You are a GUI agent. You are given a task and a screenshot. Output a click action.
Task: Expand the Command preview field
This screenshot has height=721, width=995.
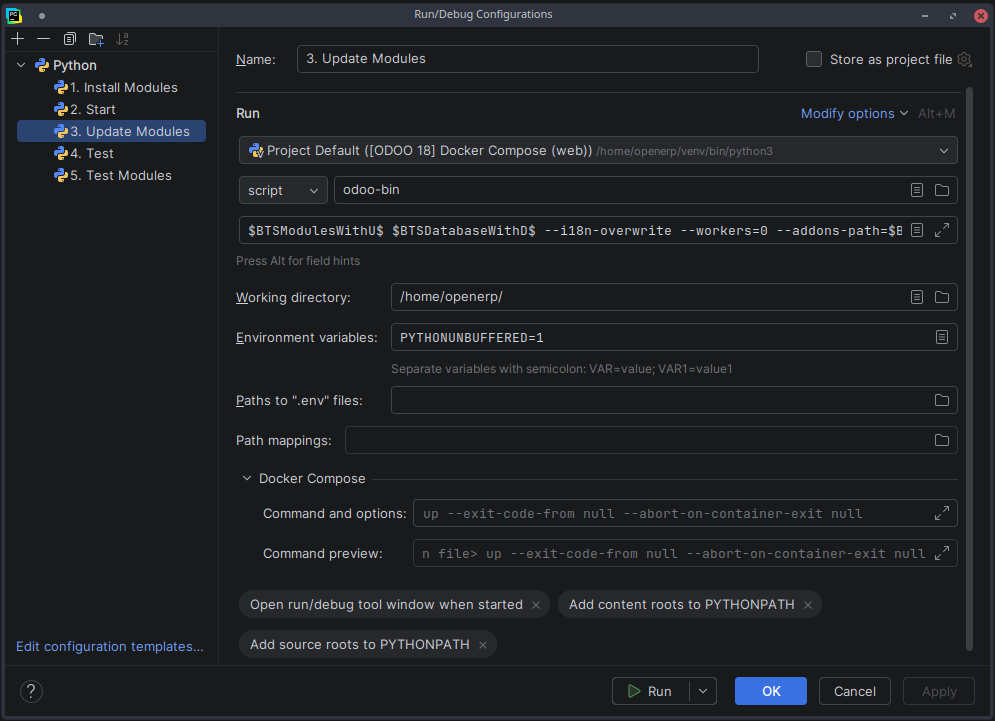point(942,553)
